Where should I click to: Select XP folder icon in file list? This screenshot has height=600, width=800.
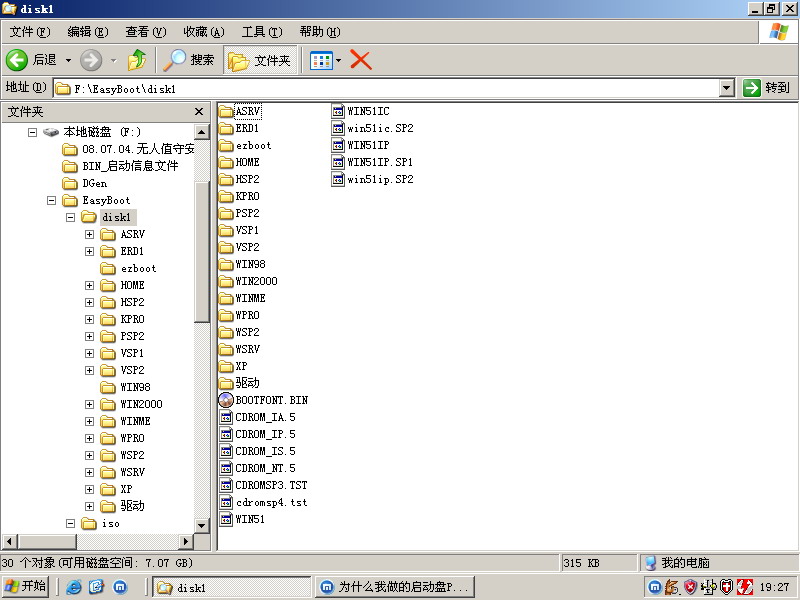(x=226, y=366)
